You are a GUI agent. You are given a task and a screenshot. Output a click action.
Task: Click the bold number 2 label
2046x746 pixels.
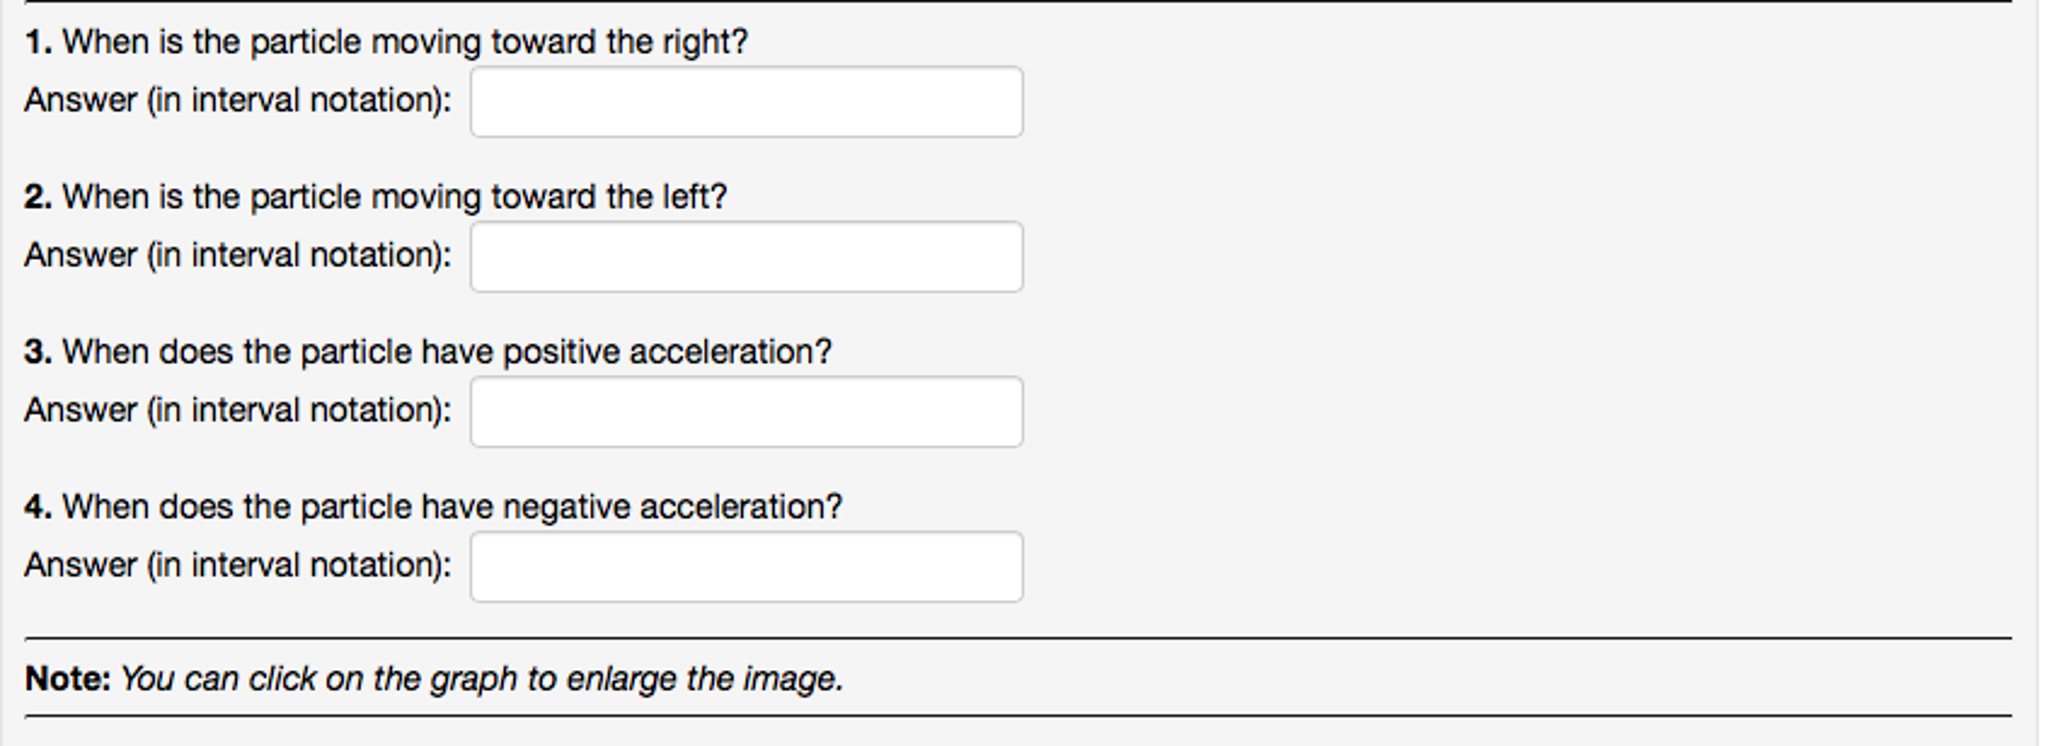click(38, 197)
